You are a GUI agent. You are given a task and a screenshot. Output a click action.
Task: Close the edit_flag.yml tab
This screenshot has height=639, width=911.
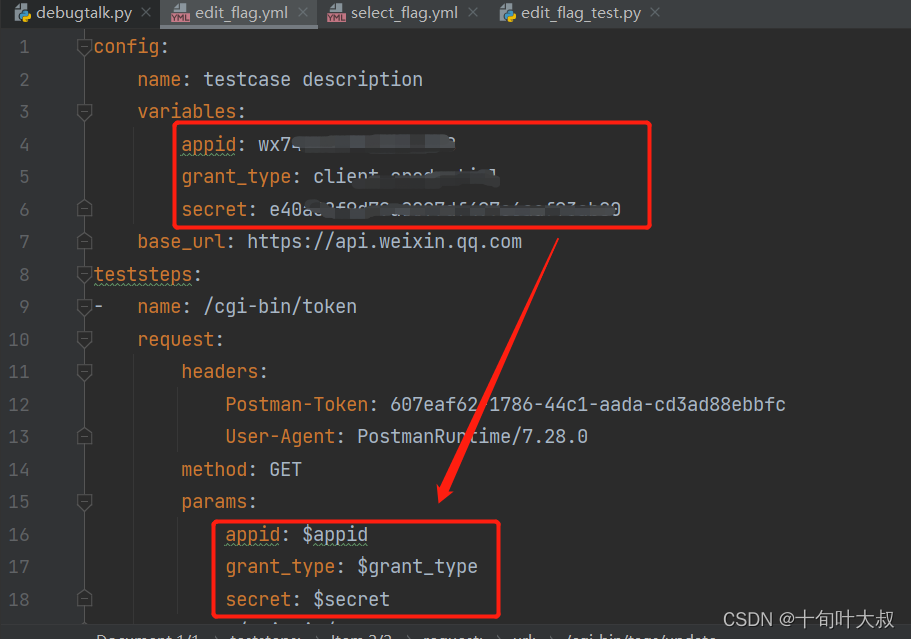tap(303, 12)
